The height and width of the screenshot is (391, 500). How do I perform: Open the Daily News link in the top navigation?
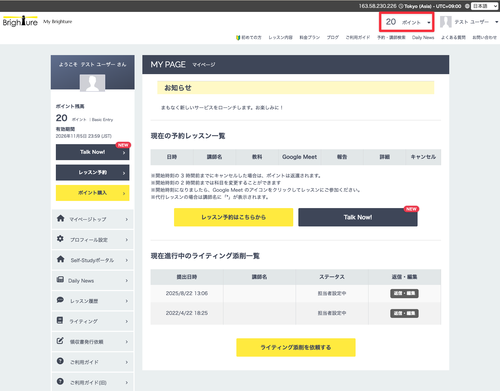tap(423, 37)
